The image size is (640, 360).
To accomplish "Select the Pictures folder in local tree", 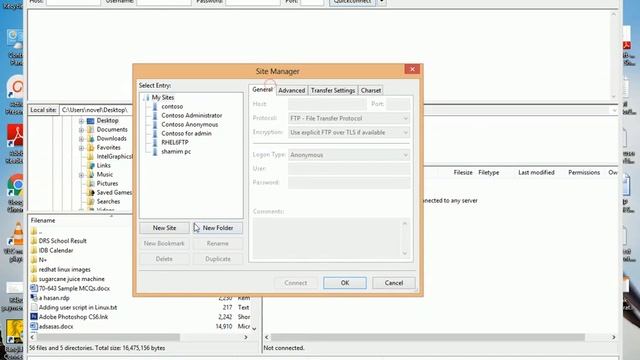I will point(107,184).
